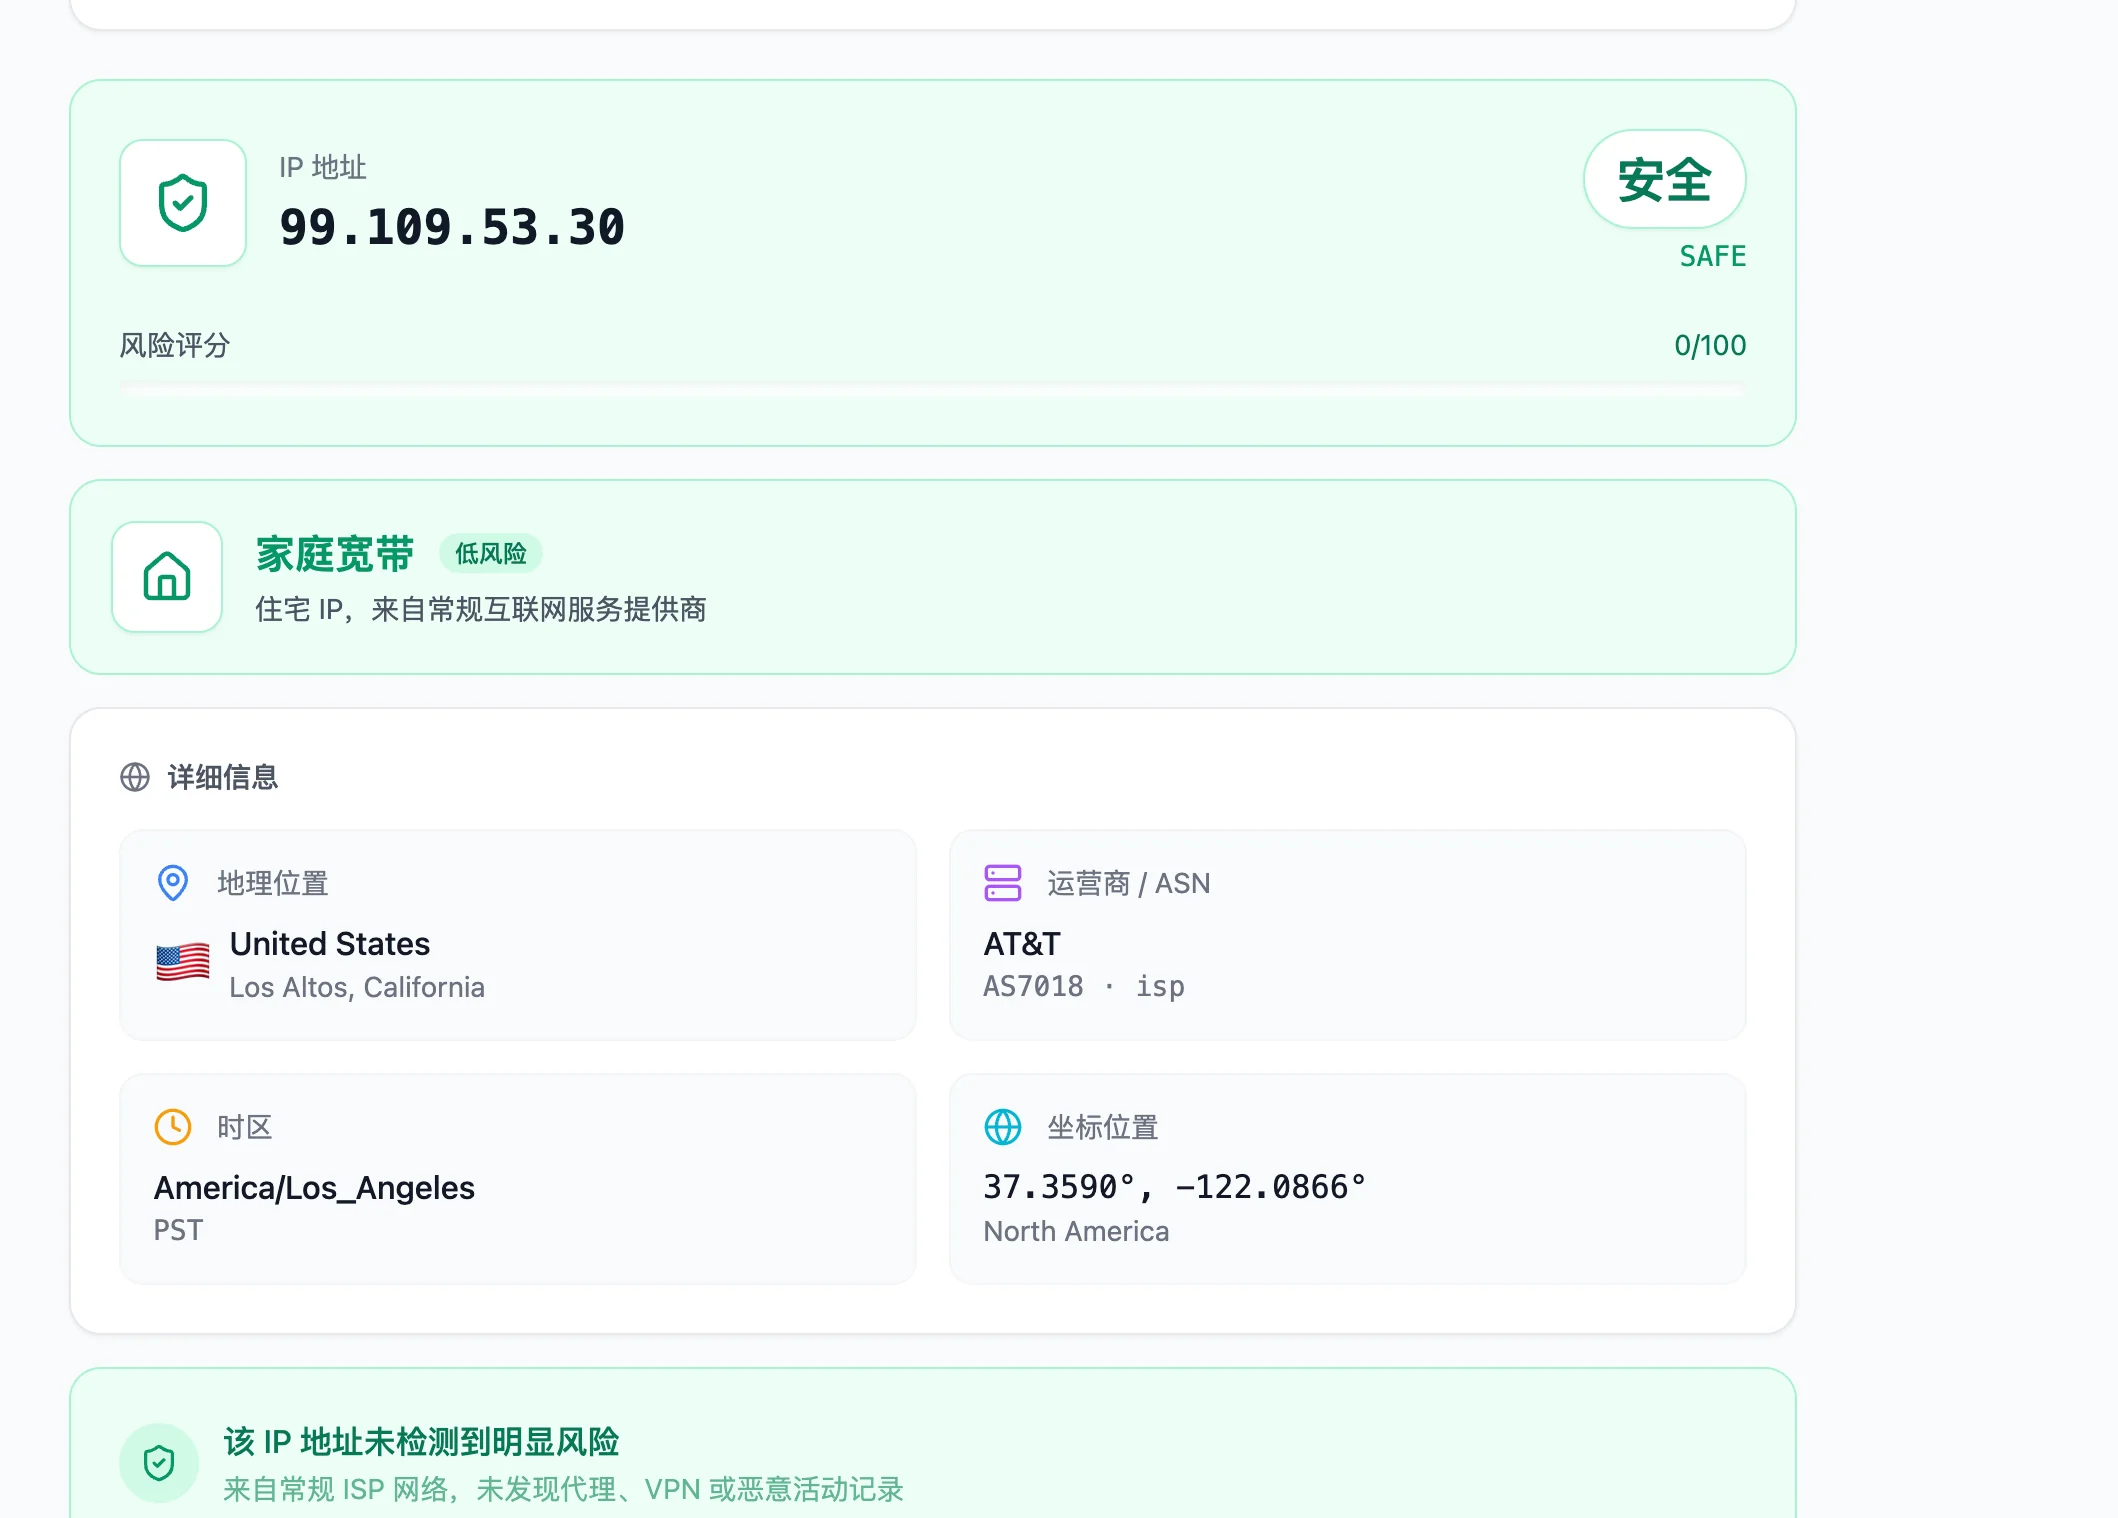The width and height of the screenshot is (2118, 1518).
Task: Click the green shield icon next to IP address
Action: point(182,202)
